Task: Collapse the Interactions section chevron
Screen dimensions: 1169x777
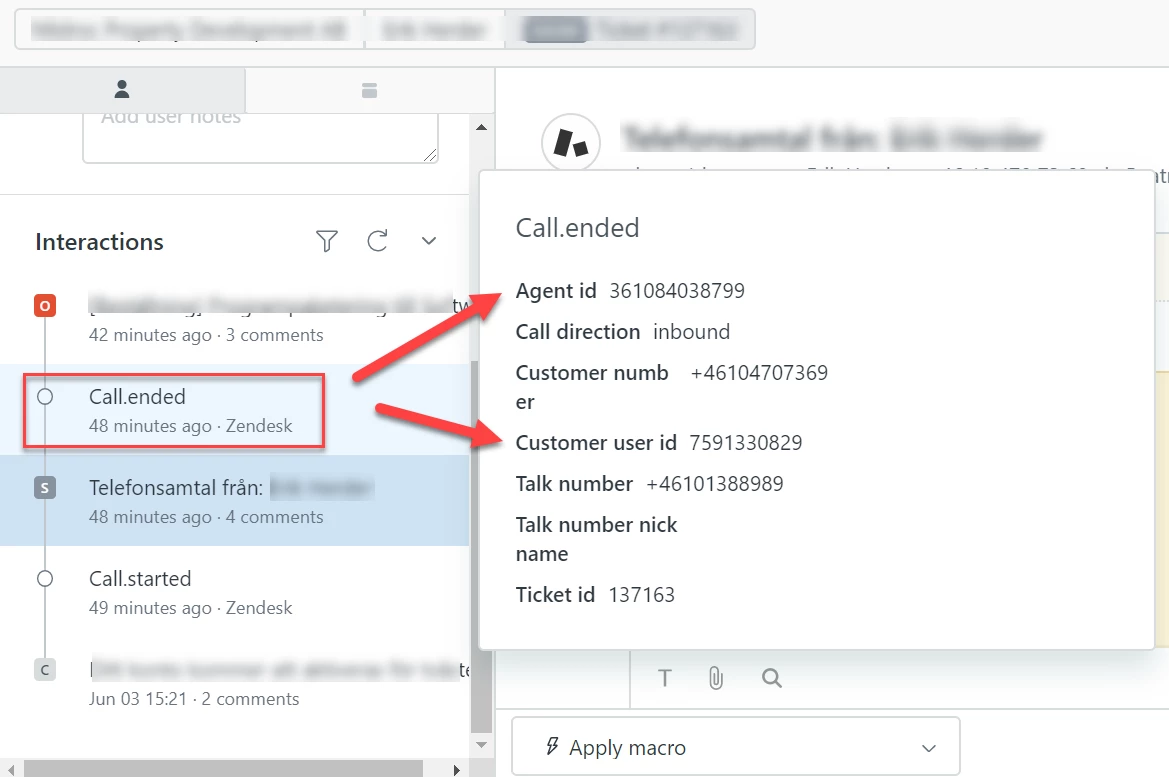Action: (x=429, y=241)
